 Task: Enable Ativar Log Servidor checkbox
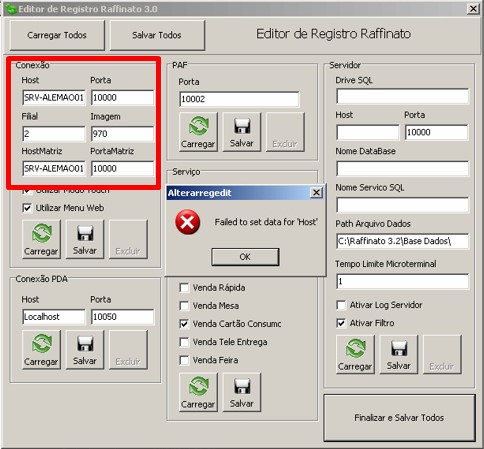click(341, 305)
